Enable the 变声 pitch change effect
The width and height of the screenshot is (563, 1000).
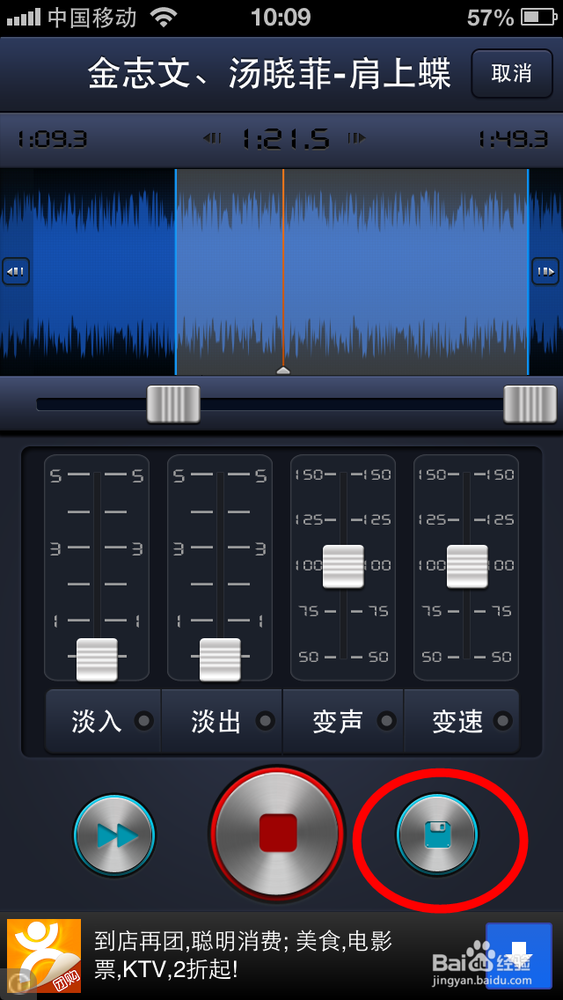(x=343, y=721)
